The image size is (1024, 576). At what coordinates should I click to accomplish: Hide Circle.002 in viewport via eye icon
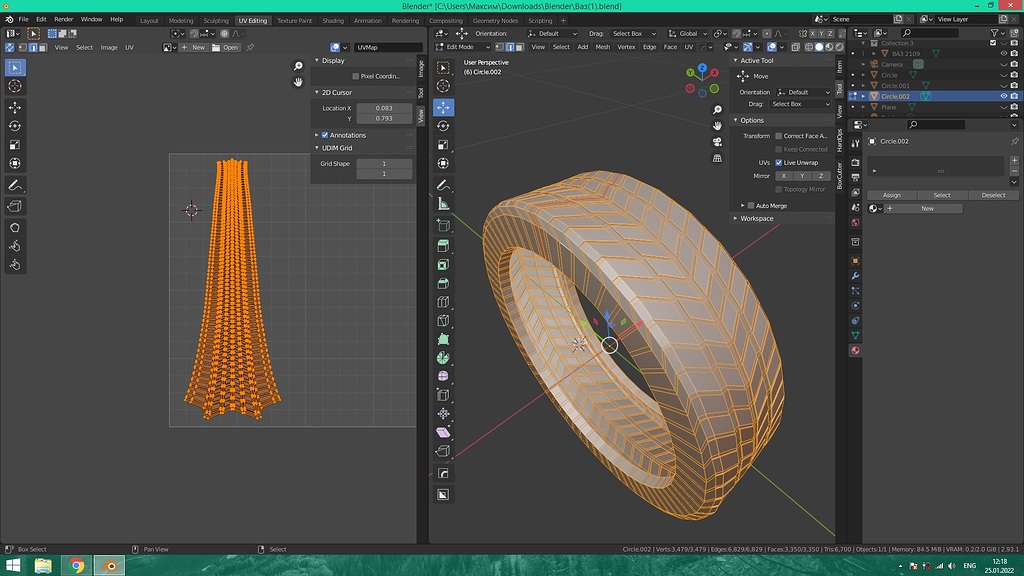click(x=1004, y=96)
